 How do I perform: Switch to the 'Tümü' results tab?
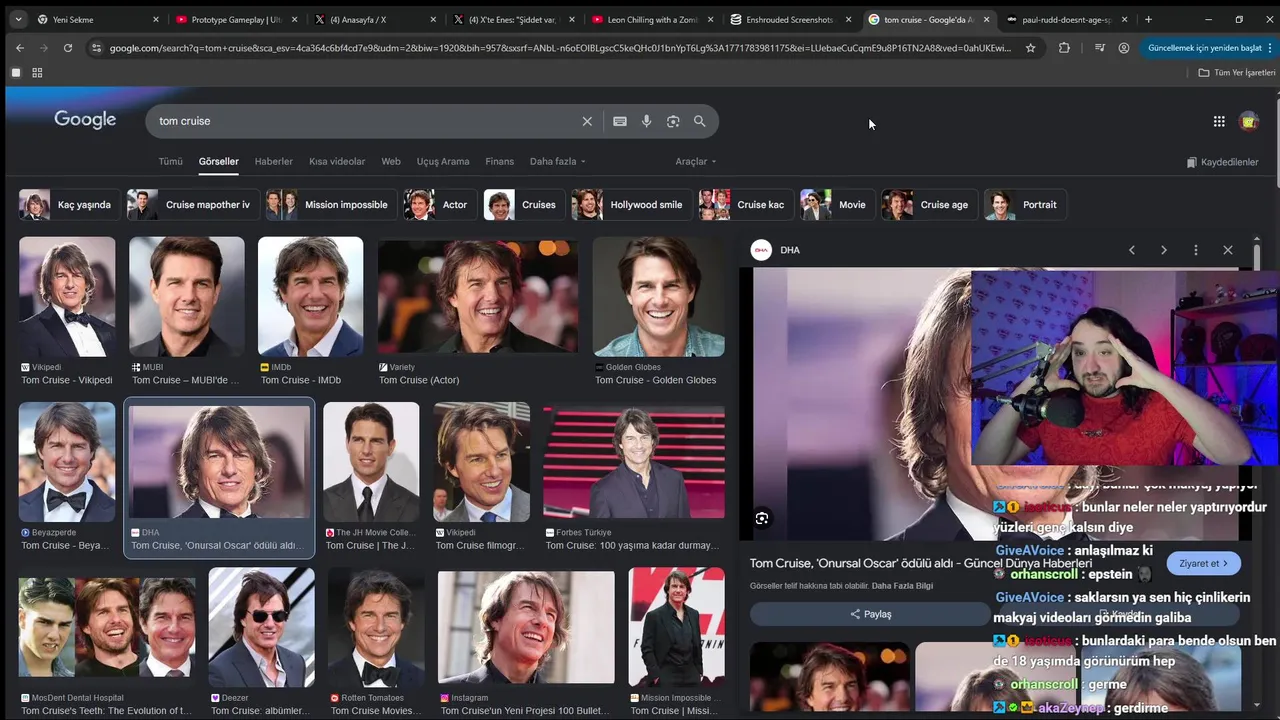coord(170,161)
